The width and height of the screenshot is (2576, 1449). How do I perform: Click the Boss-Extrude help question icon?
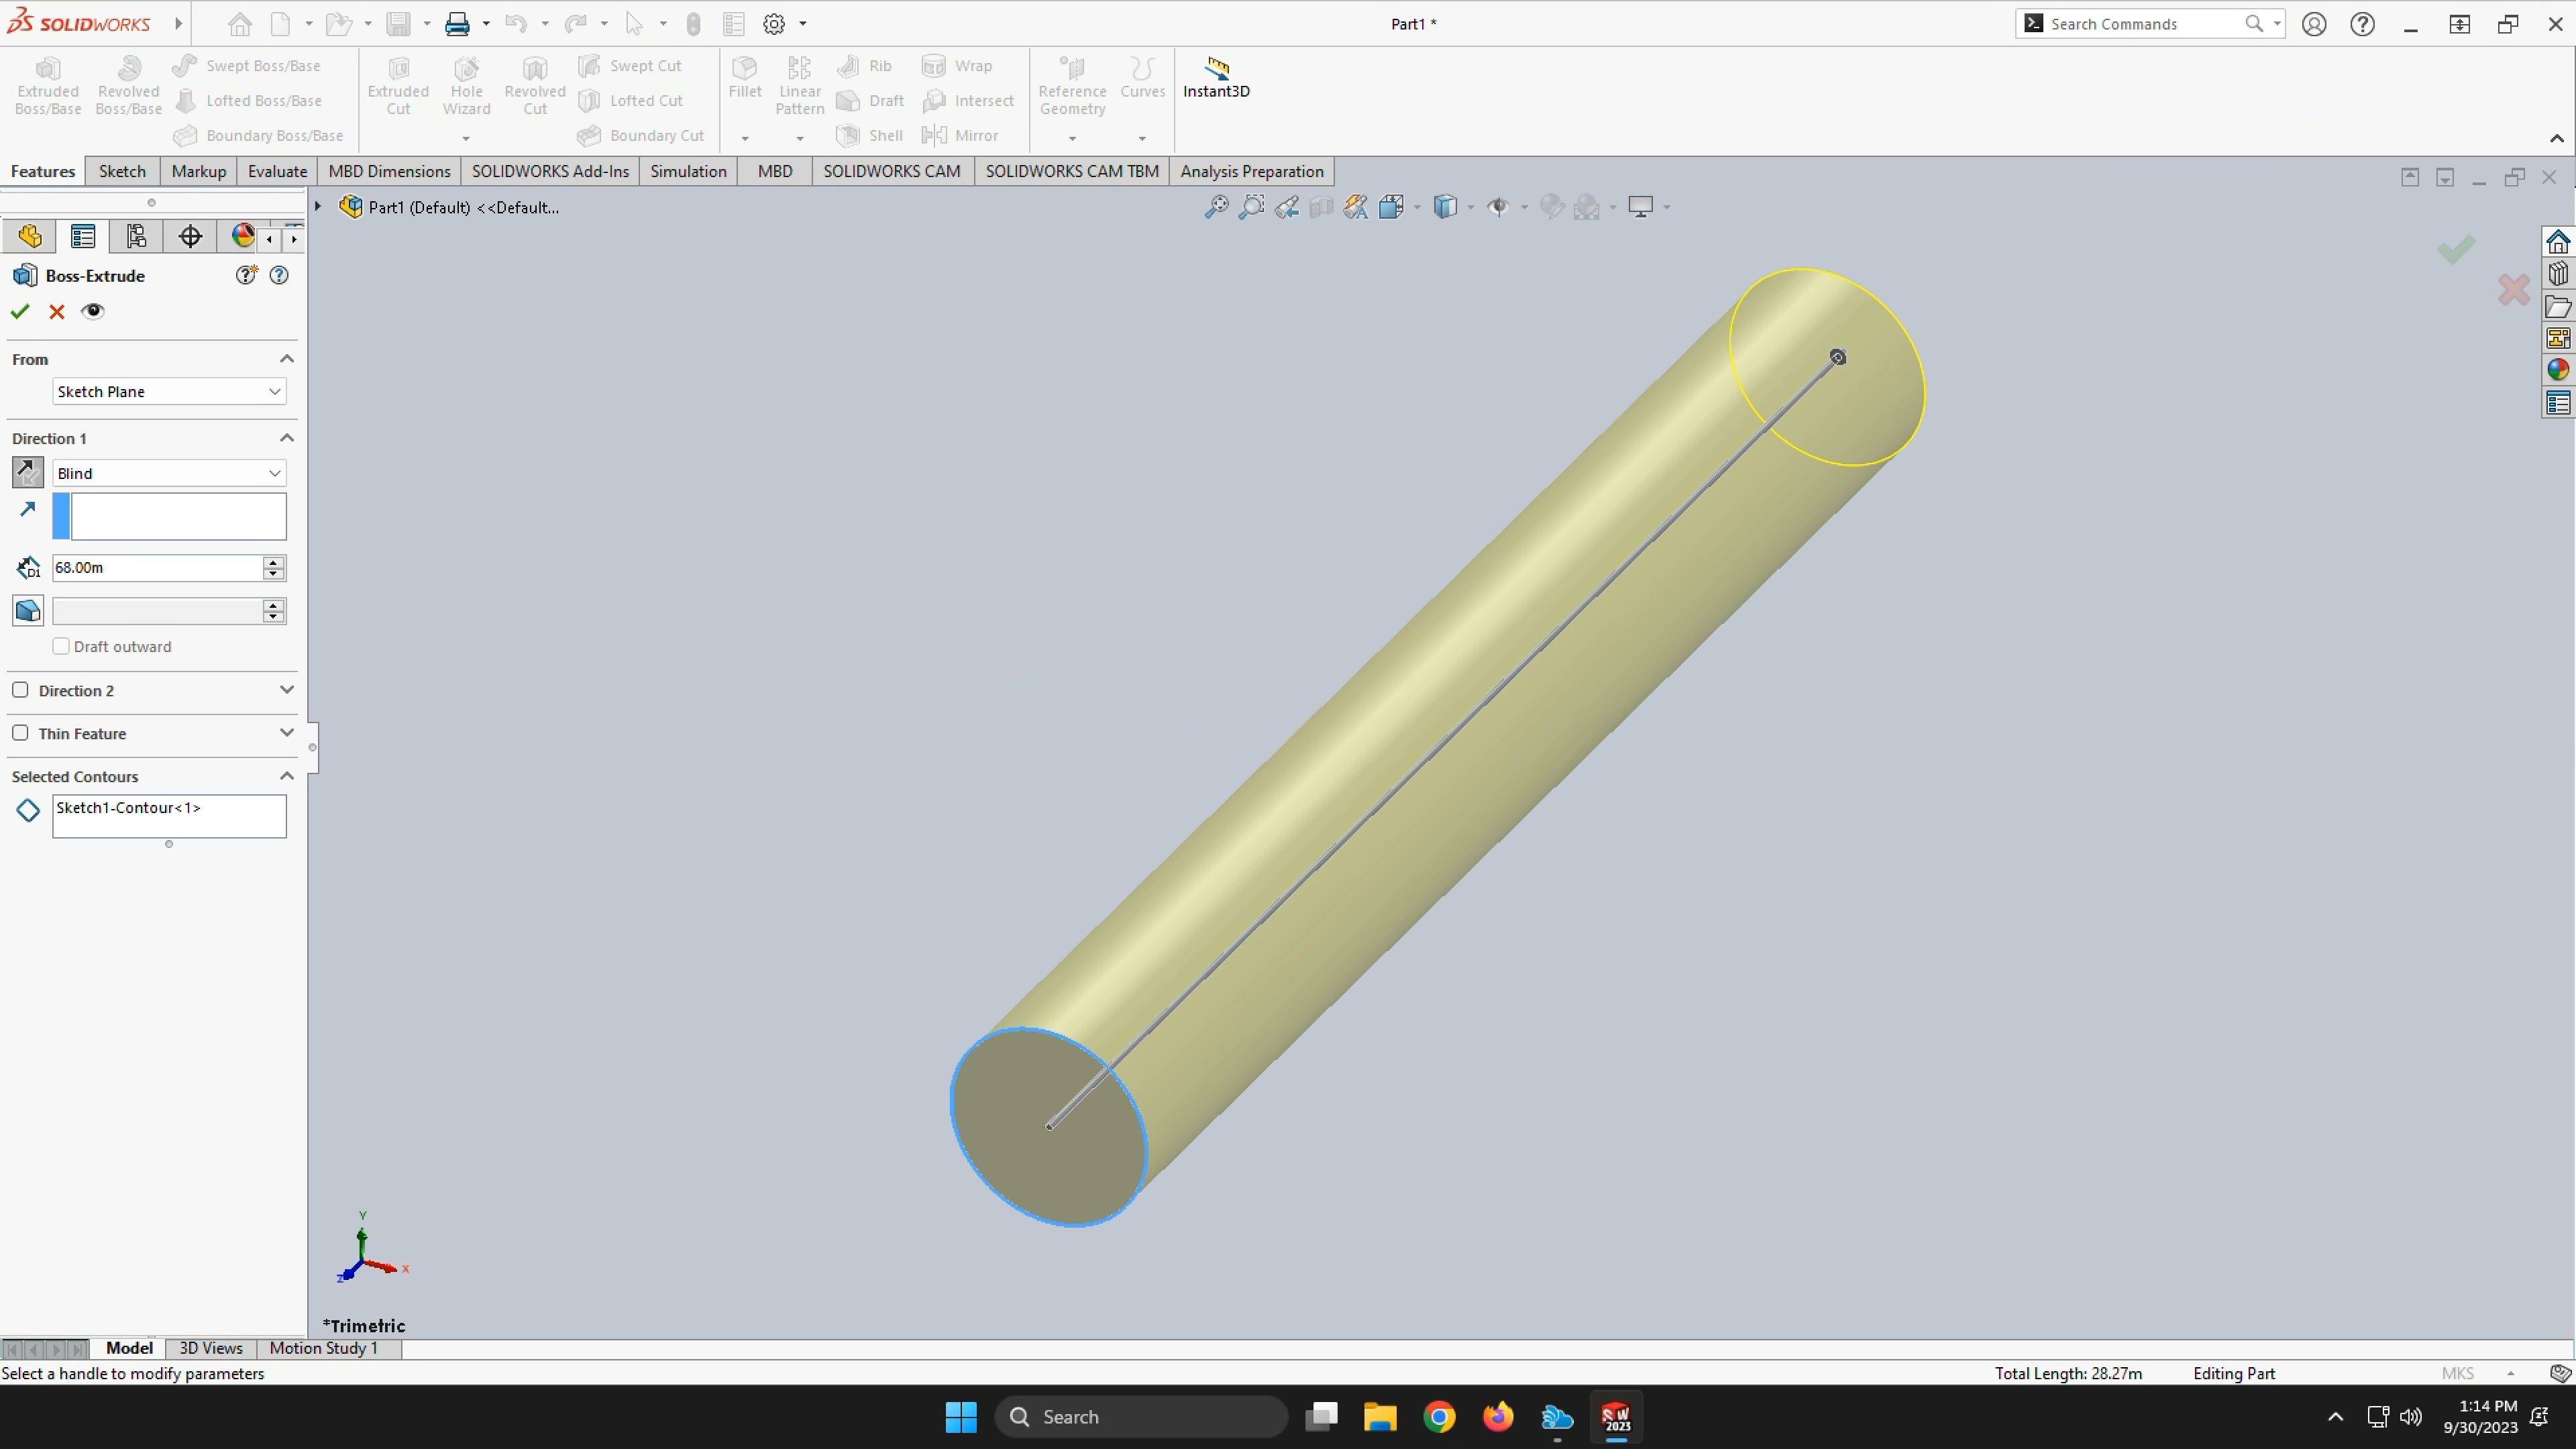pos(279,275)
